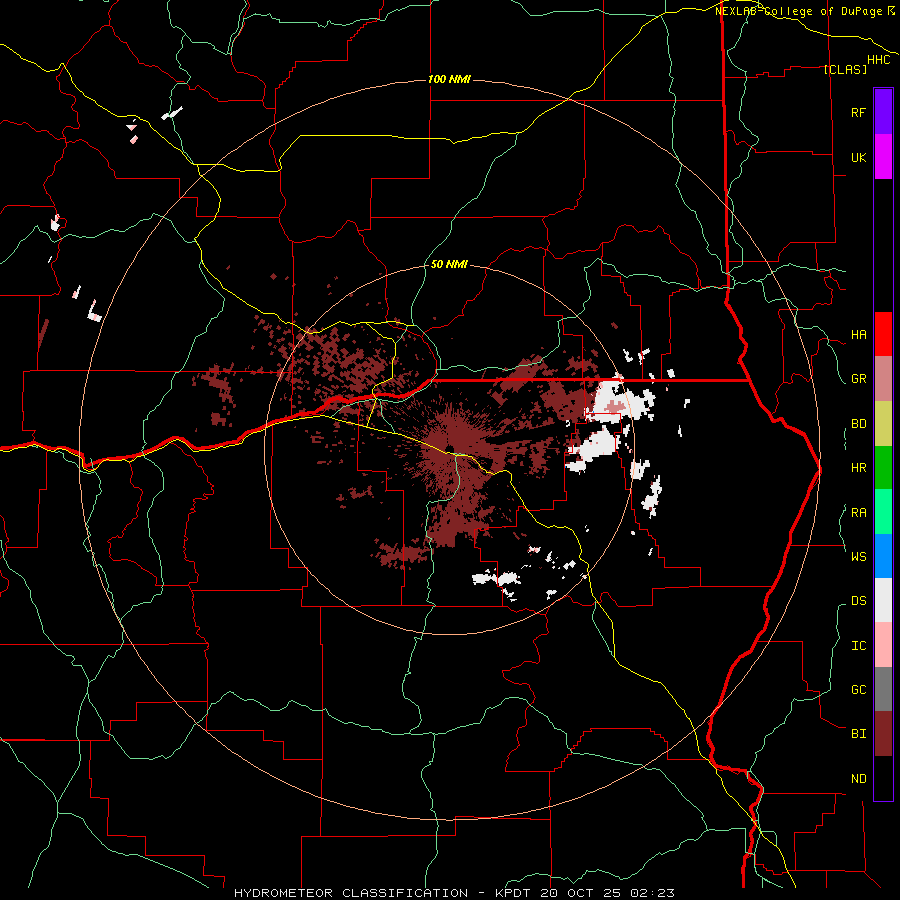The width and height of the screenshot is (900, 900).
Task: Click the 02:23 timestamp text
Action: tap(651, 893)
